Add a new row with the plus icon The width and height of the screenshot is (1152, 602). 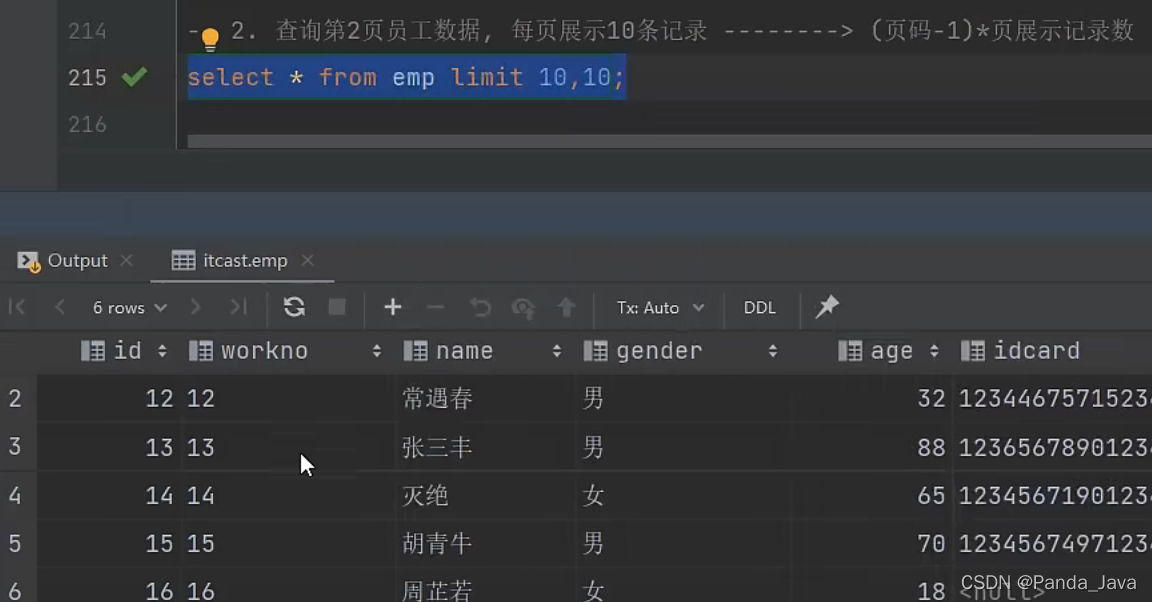[x=392, y=307]
